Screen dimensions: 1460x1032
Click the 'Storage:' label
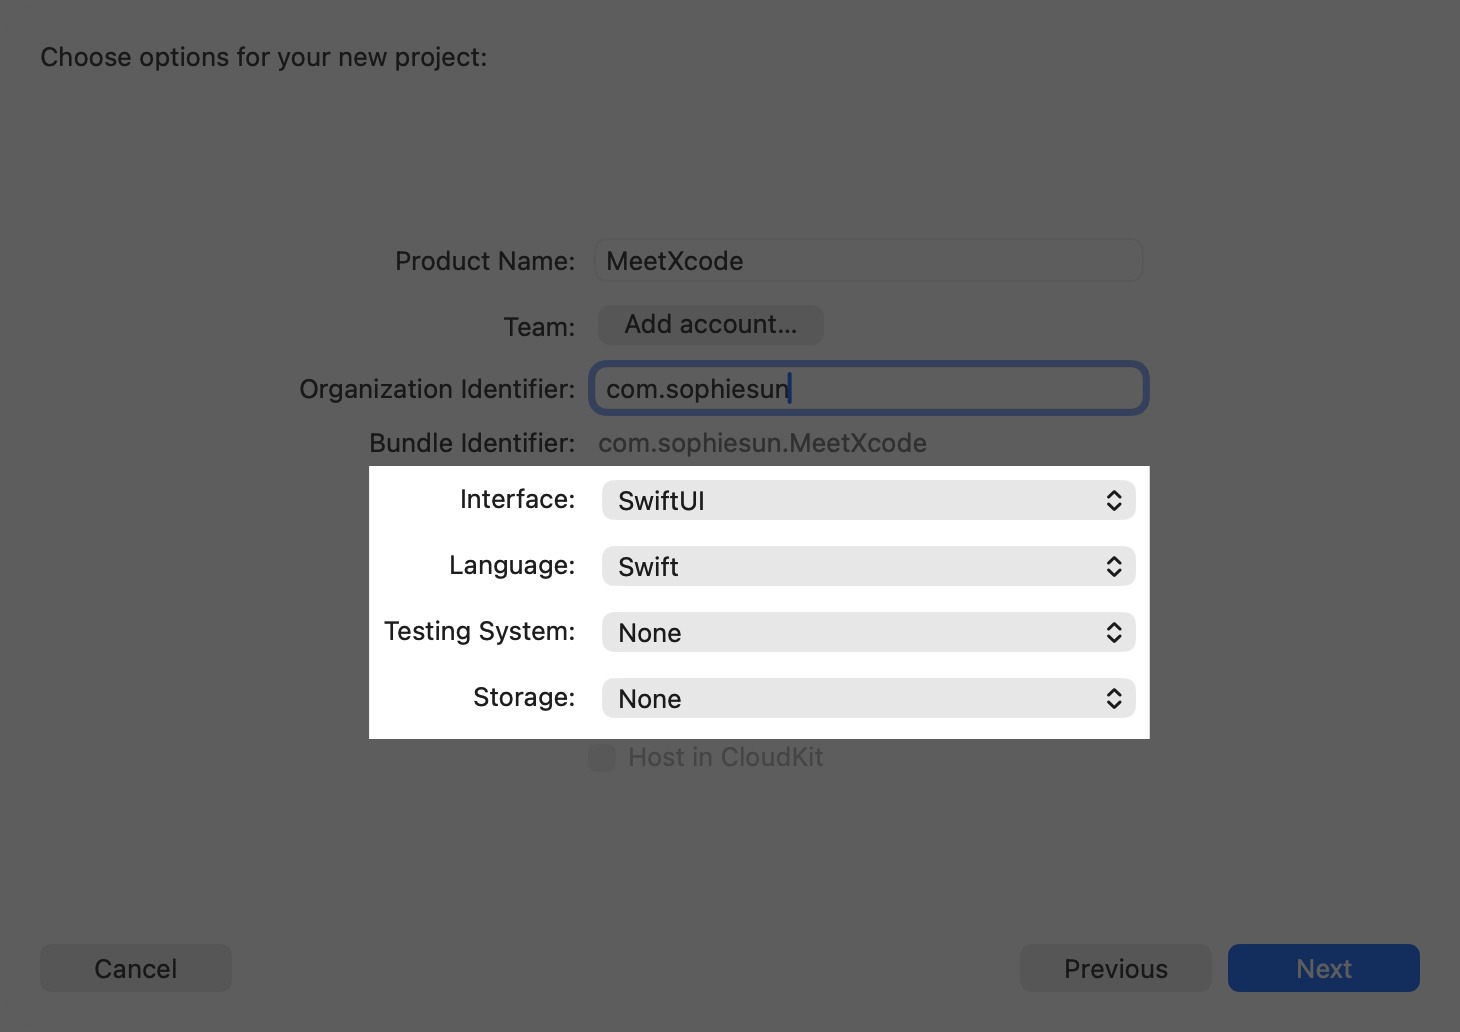coord(524,697)
